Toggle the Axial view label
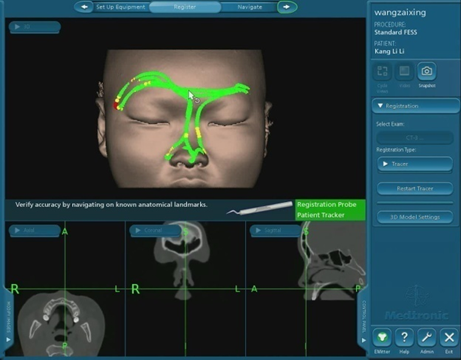Screen dimensions: 461x360 [x=35, y=230]
